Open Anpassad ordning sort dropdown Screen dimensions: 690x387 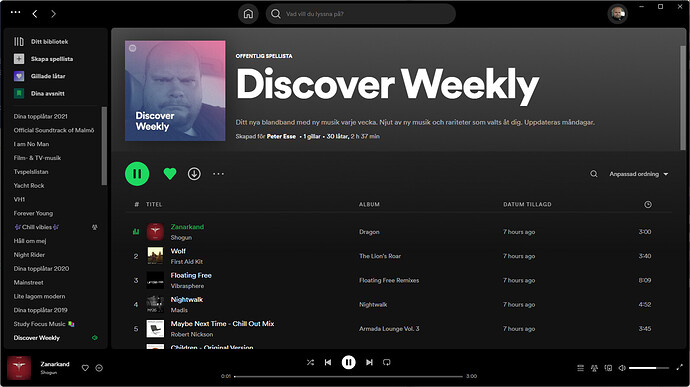pos(639,174)
